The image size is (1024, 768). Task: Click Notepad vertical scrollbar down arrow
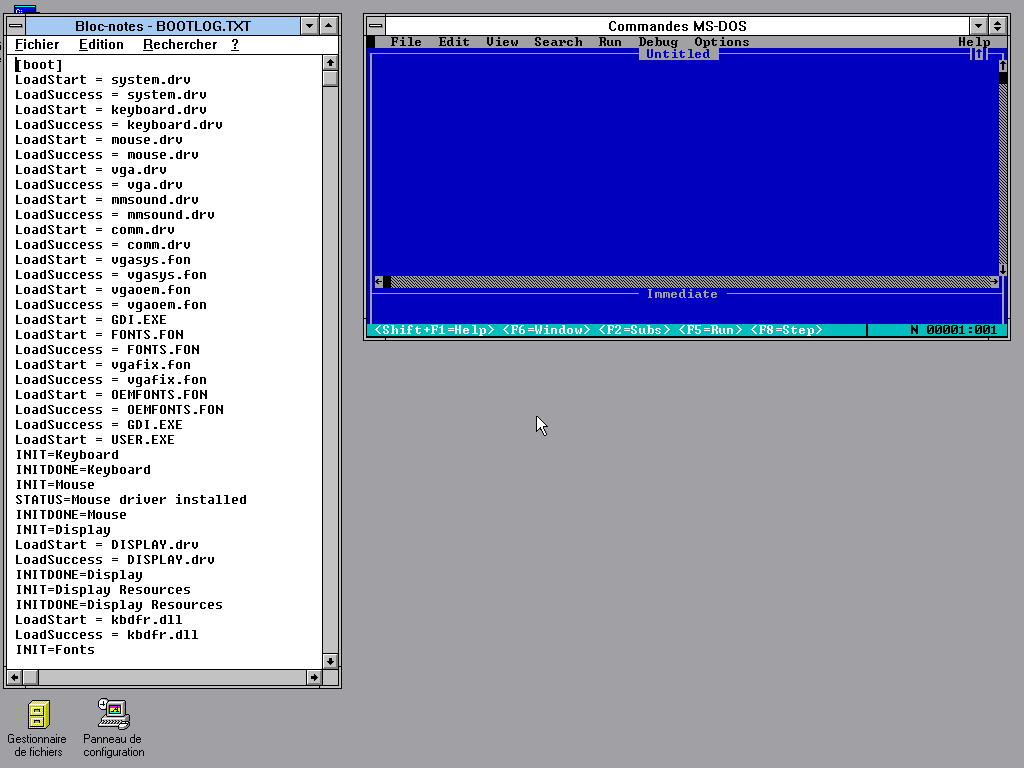coord(330,661)
